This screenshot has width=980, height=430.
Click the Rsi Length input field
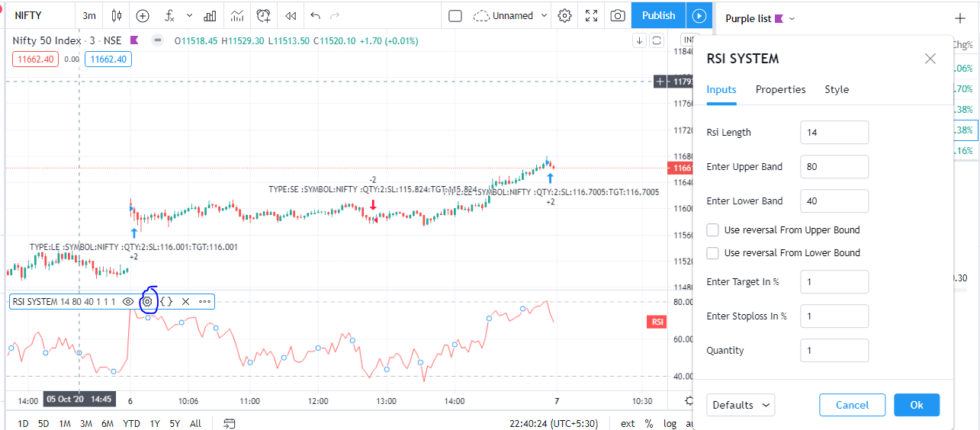834,132
